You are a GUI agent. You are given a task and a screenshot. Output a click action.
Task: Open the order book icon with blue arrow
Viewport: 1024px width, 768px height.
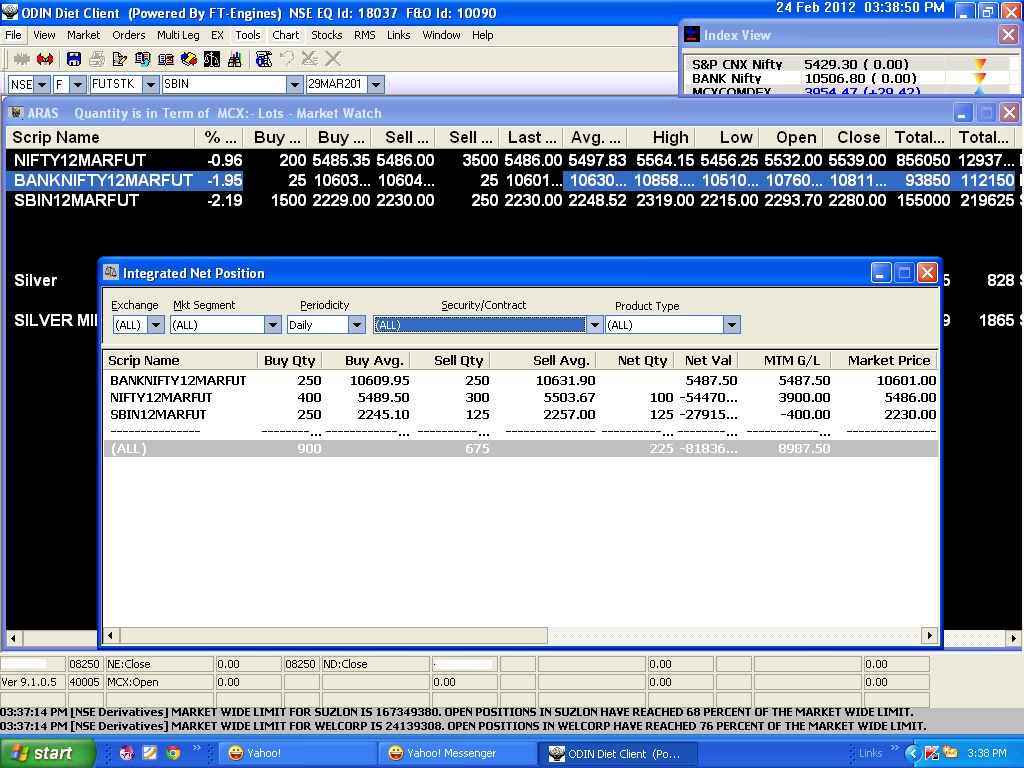tap(142, 59)
